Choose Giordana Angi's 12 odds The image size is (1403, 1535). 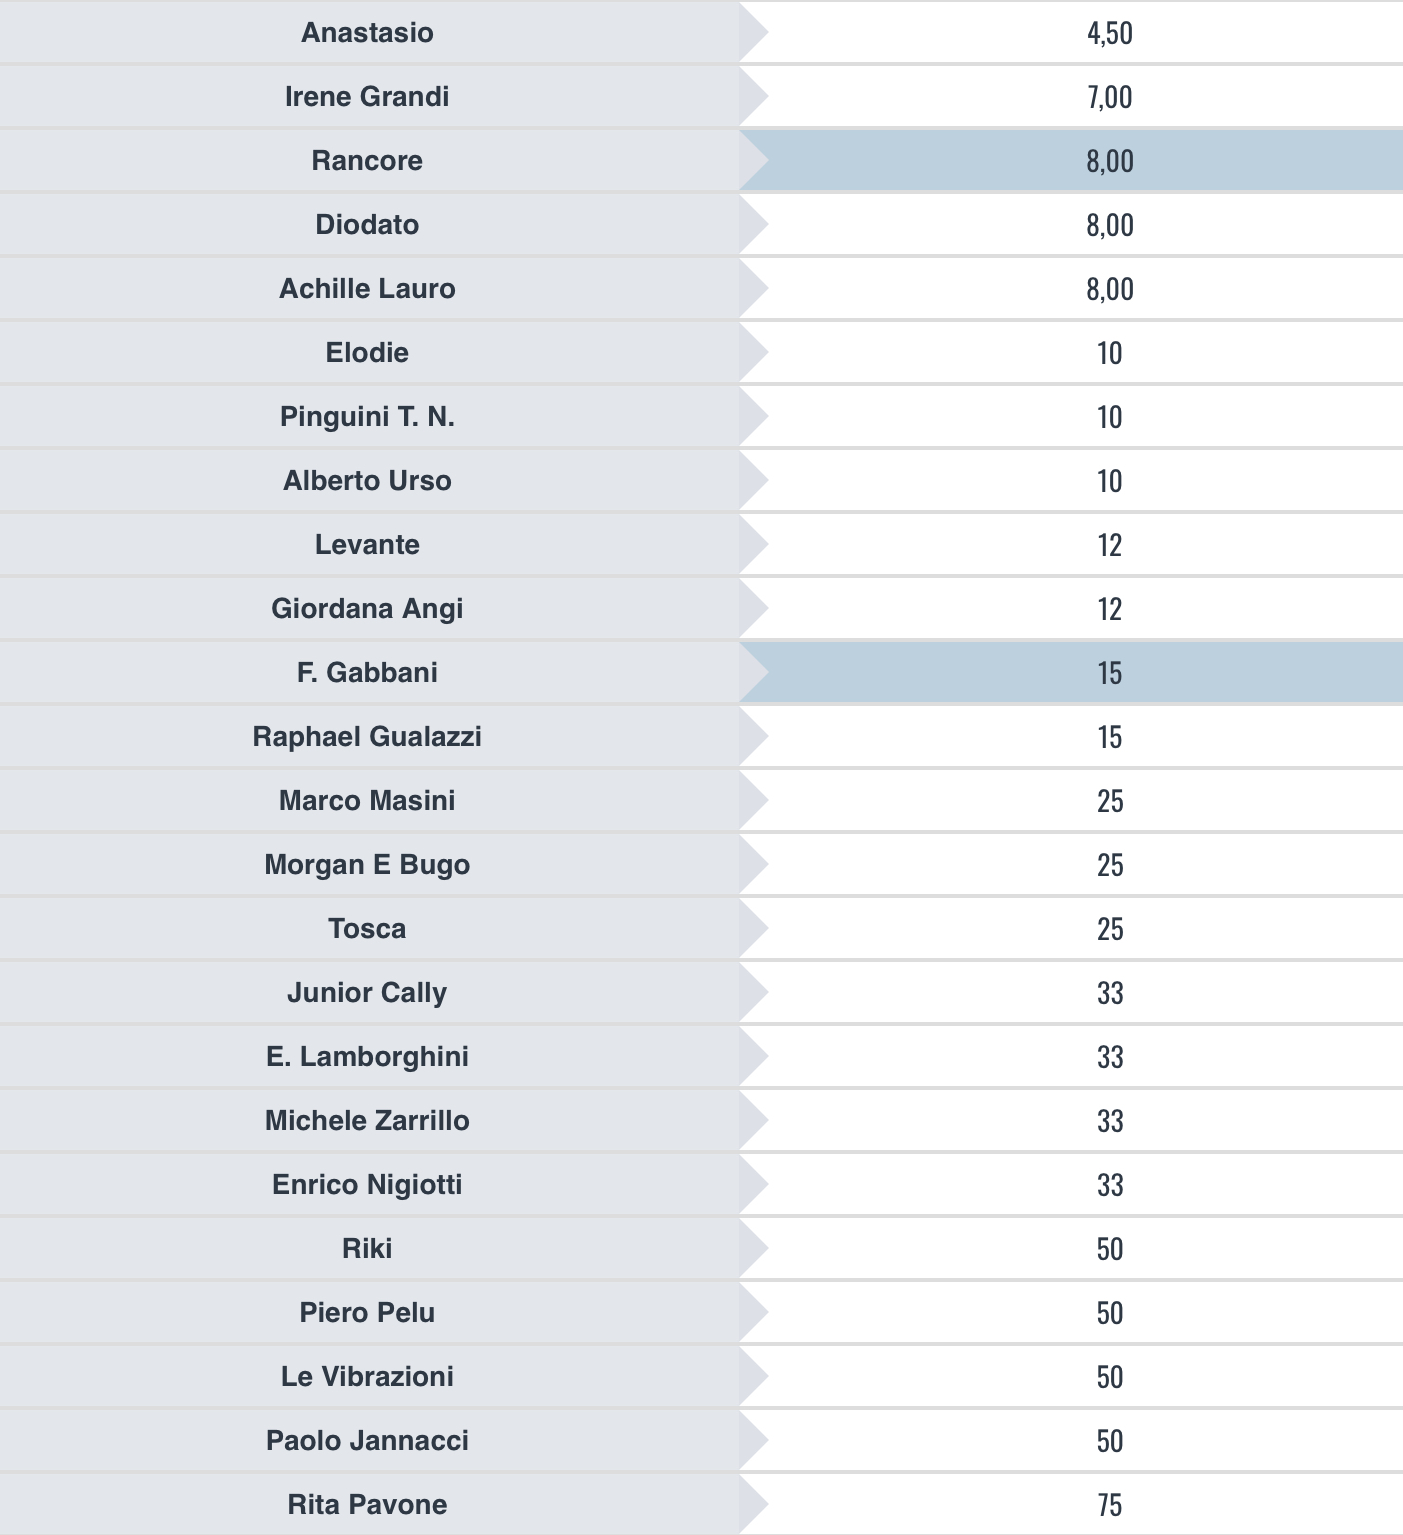click(x=1109, y=609)
